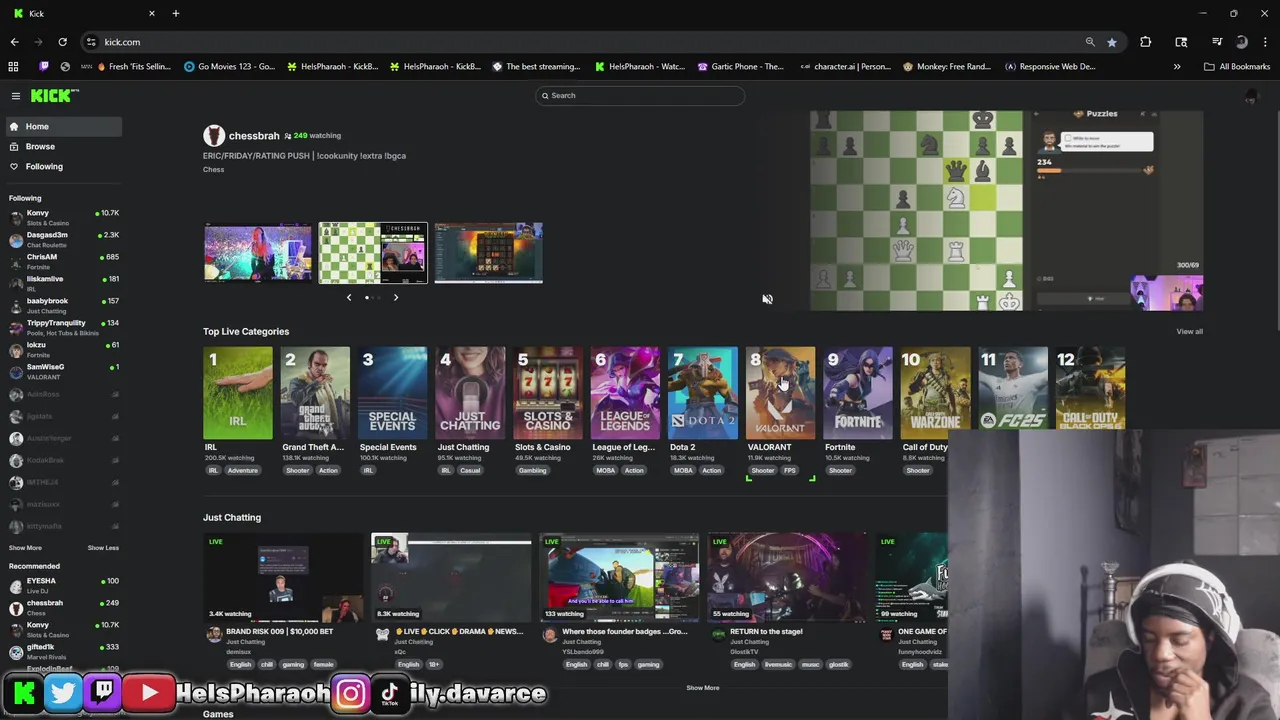Unmute the featured stream via speaker icon

pos(767,299)
